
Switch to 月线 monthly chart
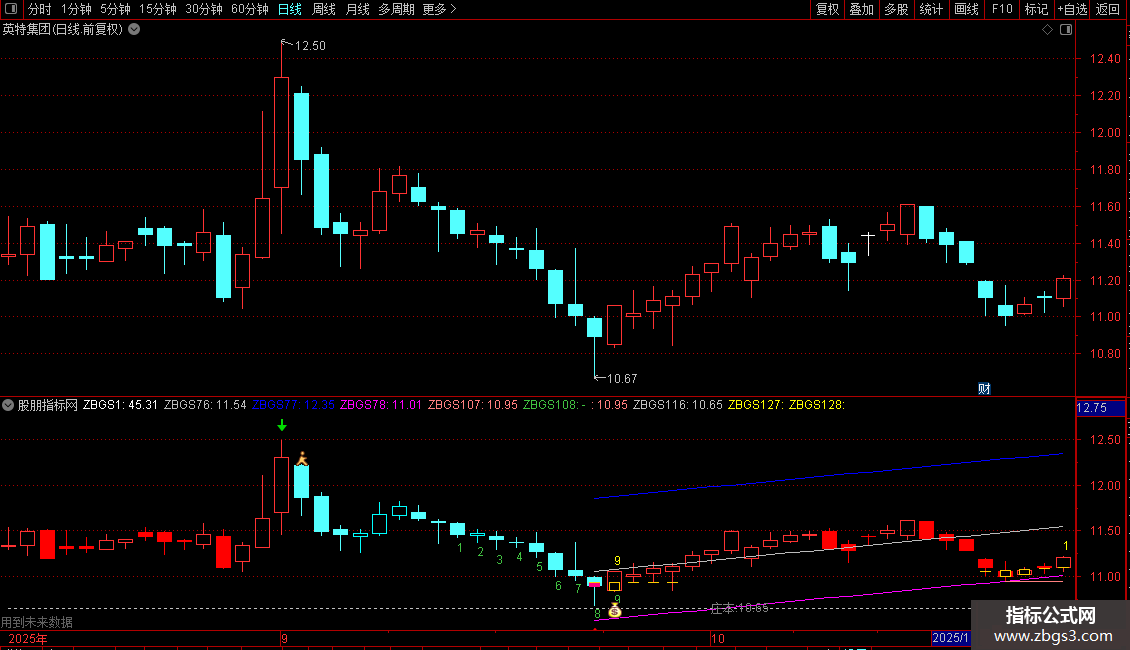(x=357, y=9)
